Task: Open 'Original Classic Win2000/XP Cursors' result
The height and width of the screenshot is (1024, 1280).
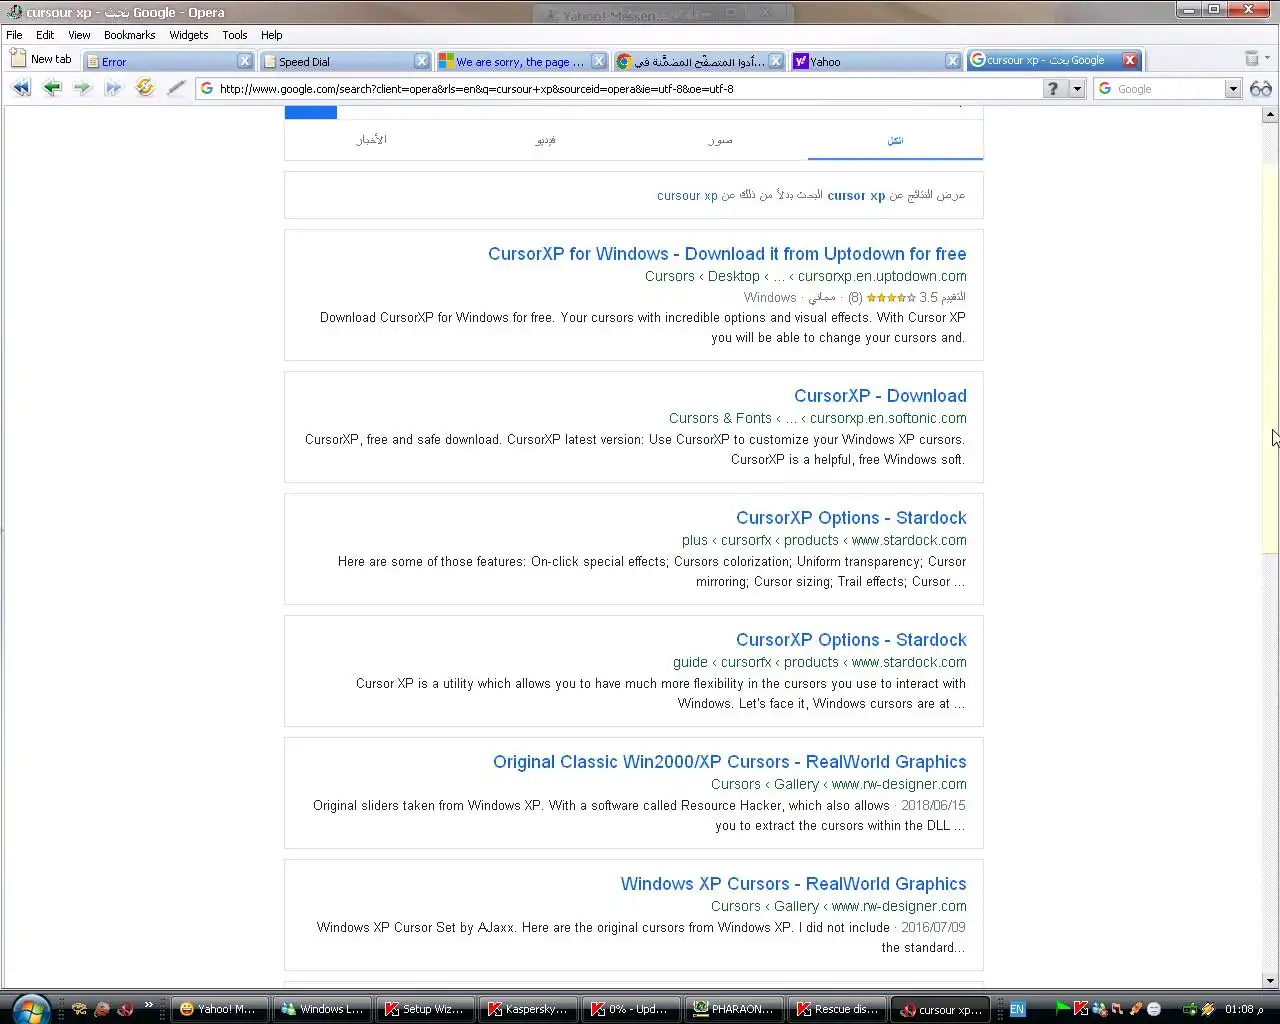Action: [x=730, y=762]
